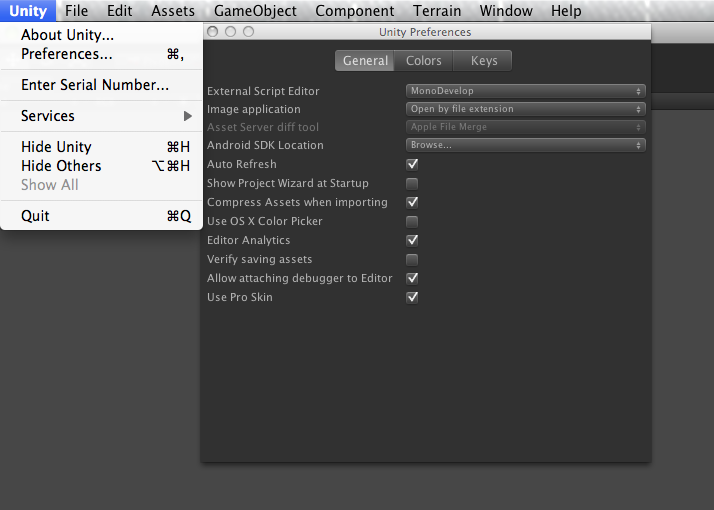Open the Help menu

[566, 10]
